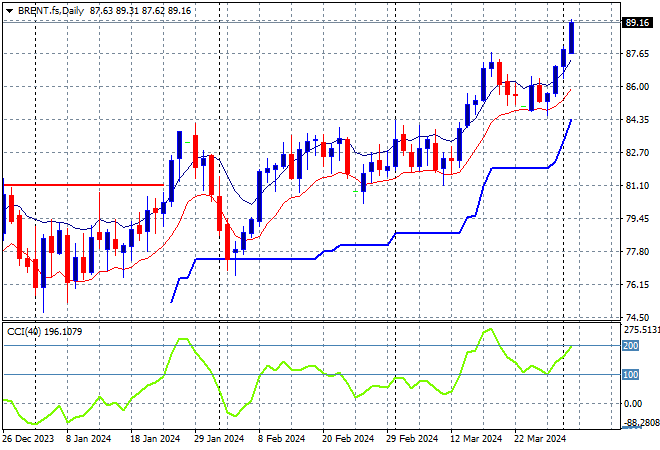Select the 20 Feb 2024 date label
The height and width of the screenshot is (450, 660).
[348, 439]
